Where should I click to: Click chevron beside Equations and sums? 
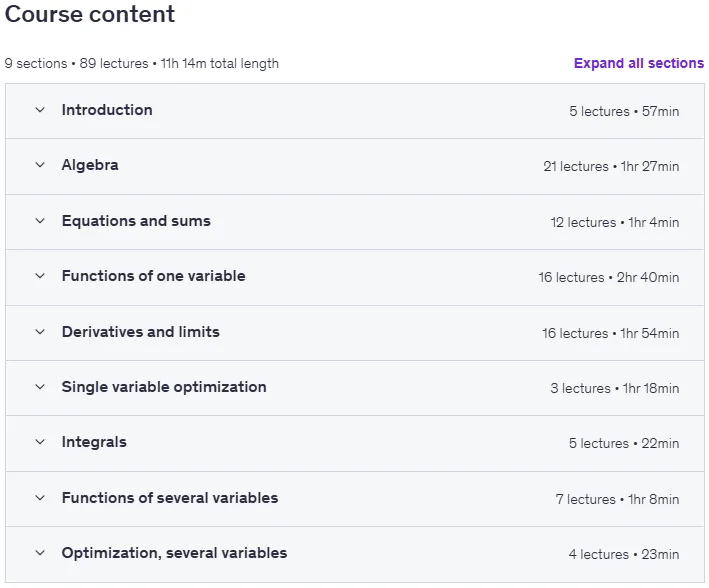(x=40, y=221)
